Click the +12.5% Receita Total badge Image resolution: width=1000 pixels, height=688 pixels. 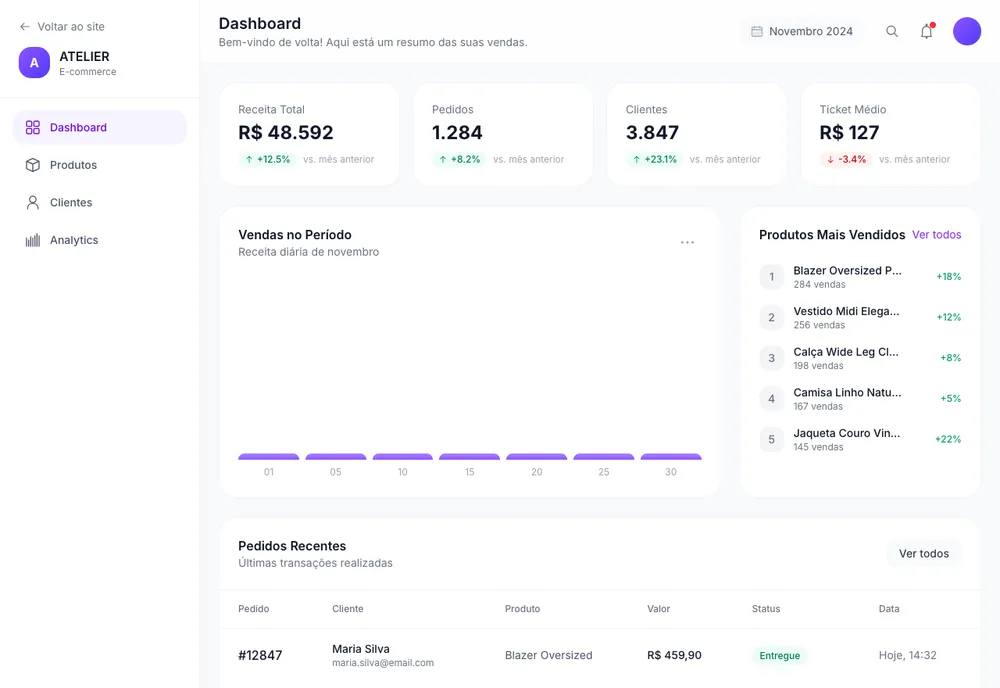point(268,159)
